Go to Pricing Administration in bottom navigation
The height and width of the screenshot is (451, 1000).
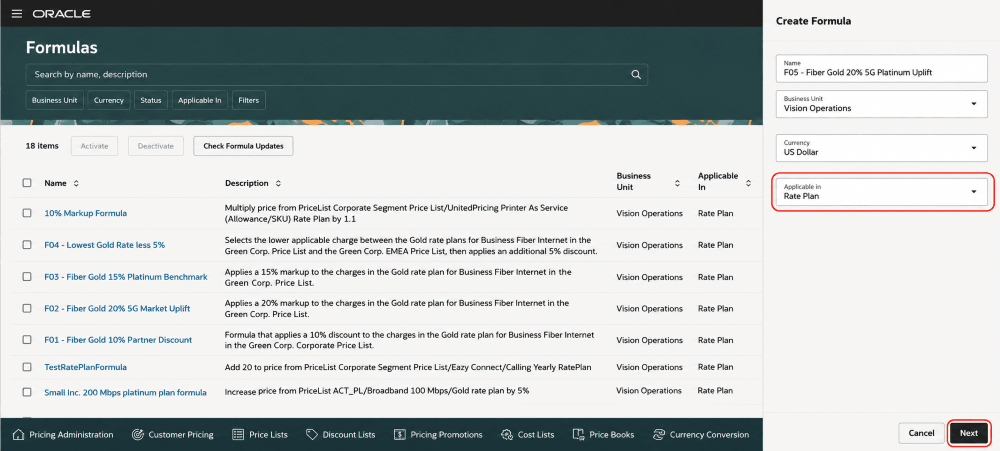tap(62, 434)
